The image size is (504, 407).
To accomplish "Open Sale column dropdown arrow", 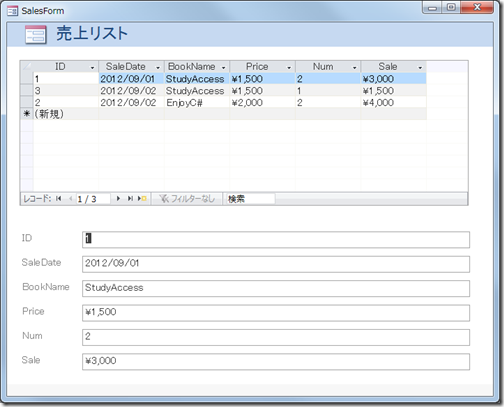I will pyautogui.click(x=420, y=68).
